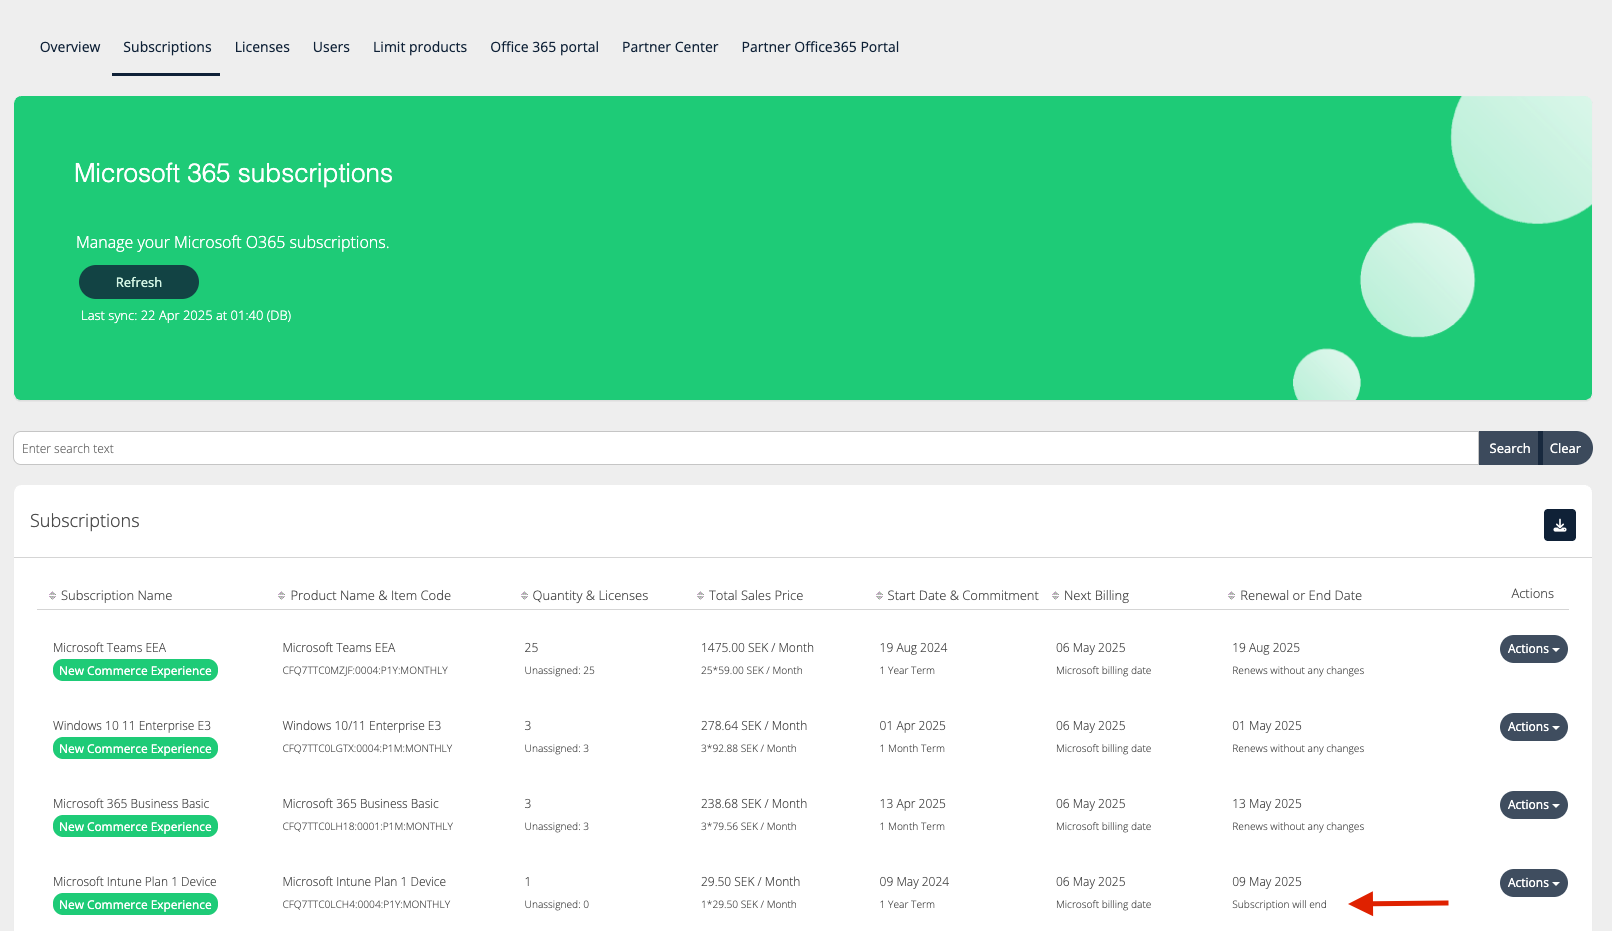Sort by Subscription Name column icon
Screen dimensions: 1612x931
(53, 596)
